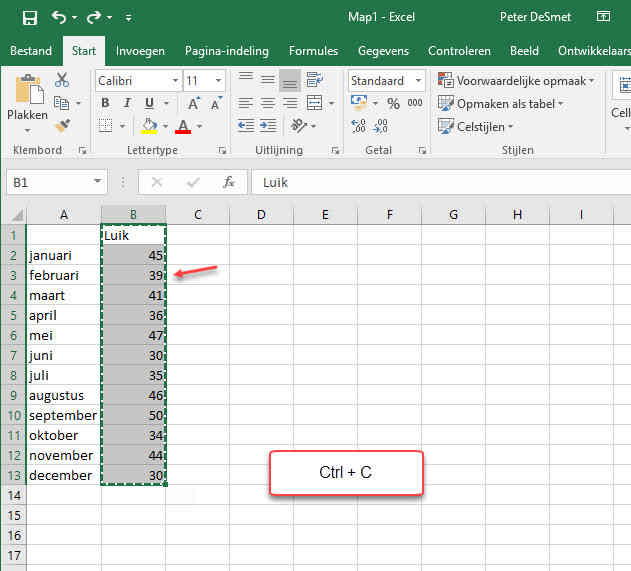Click Select All corner triangle
This screenshot has width=631, height=571.
point(16,215)
